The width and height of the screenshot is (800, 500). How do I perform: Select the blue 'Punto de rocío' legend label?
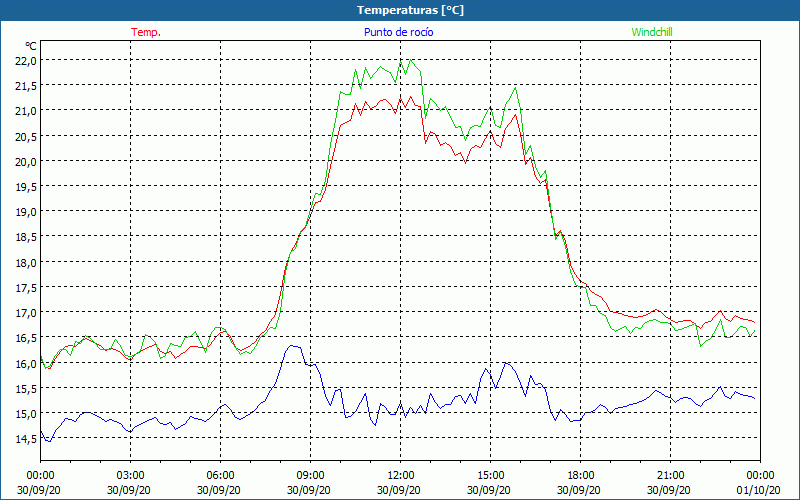398,32
